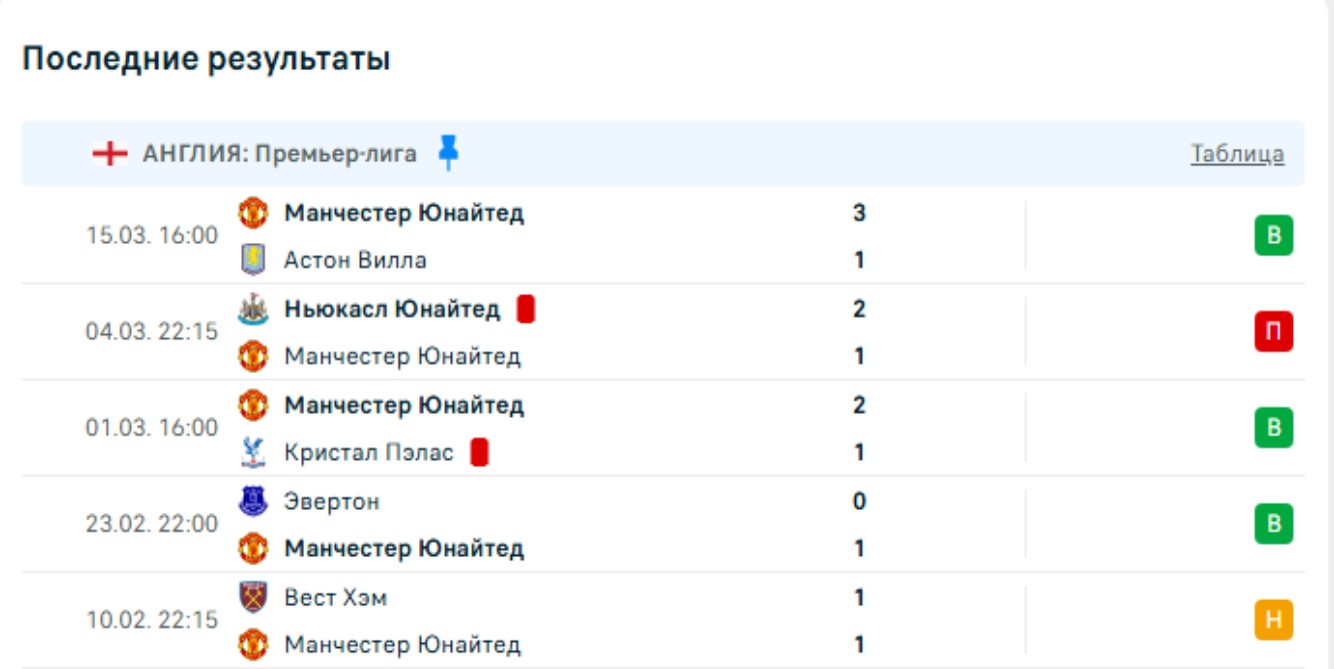Viewport: 1334px width, 669px height.
Task: Open the Таблица standings link
Action: click(x=1237, y=154)
